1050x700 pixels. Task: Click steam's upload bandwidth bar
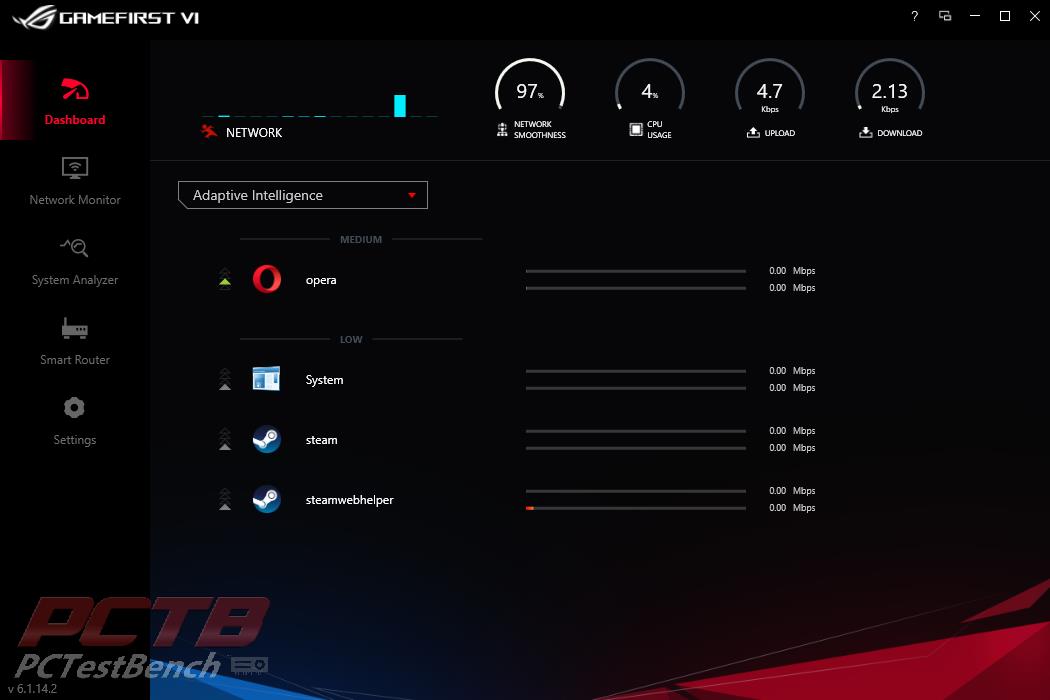[x=635, y=431]
